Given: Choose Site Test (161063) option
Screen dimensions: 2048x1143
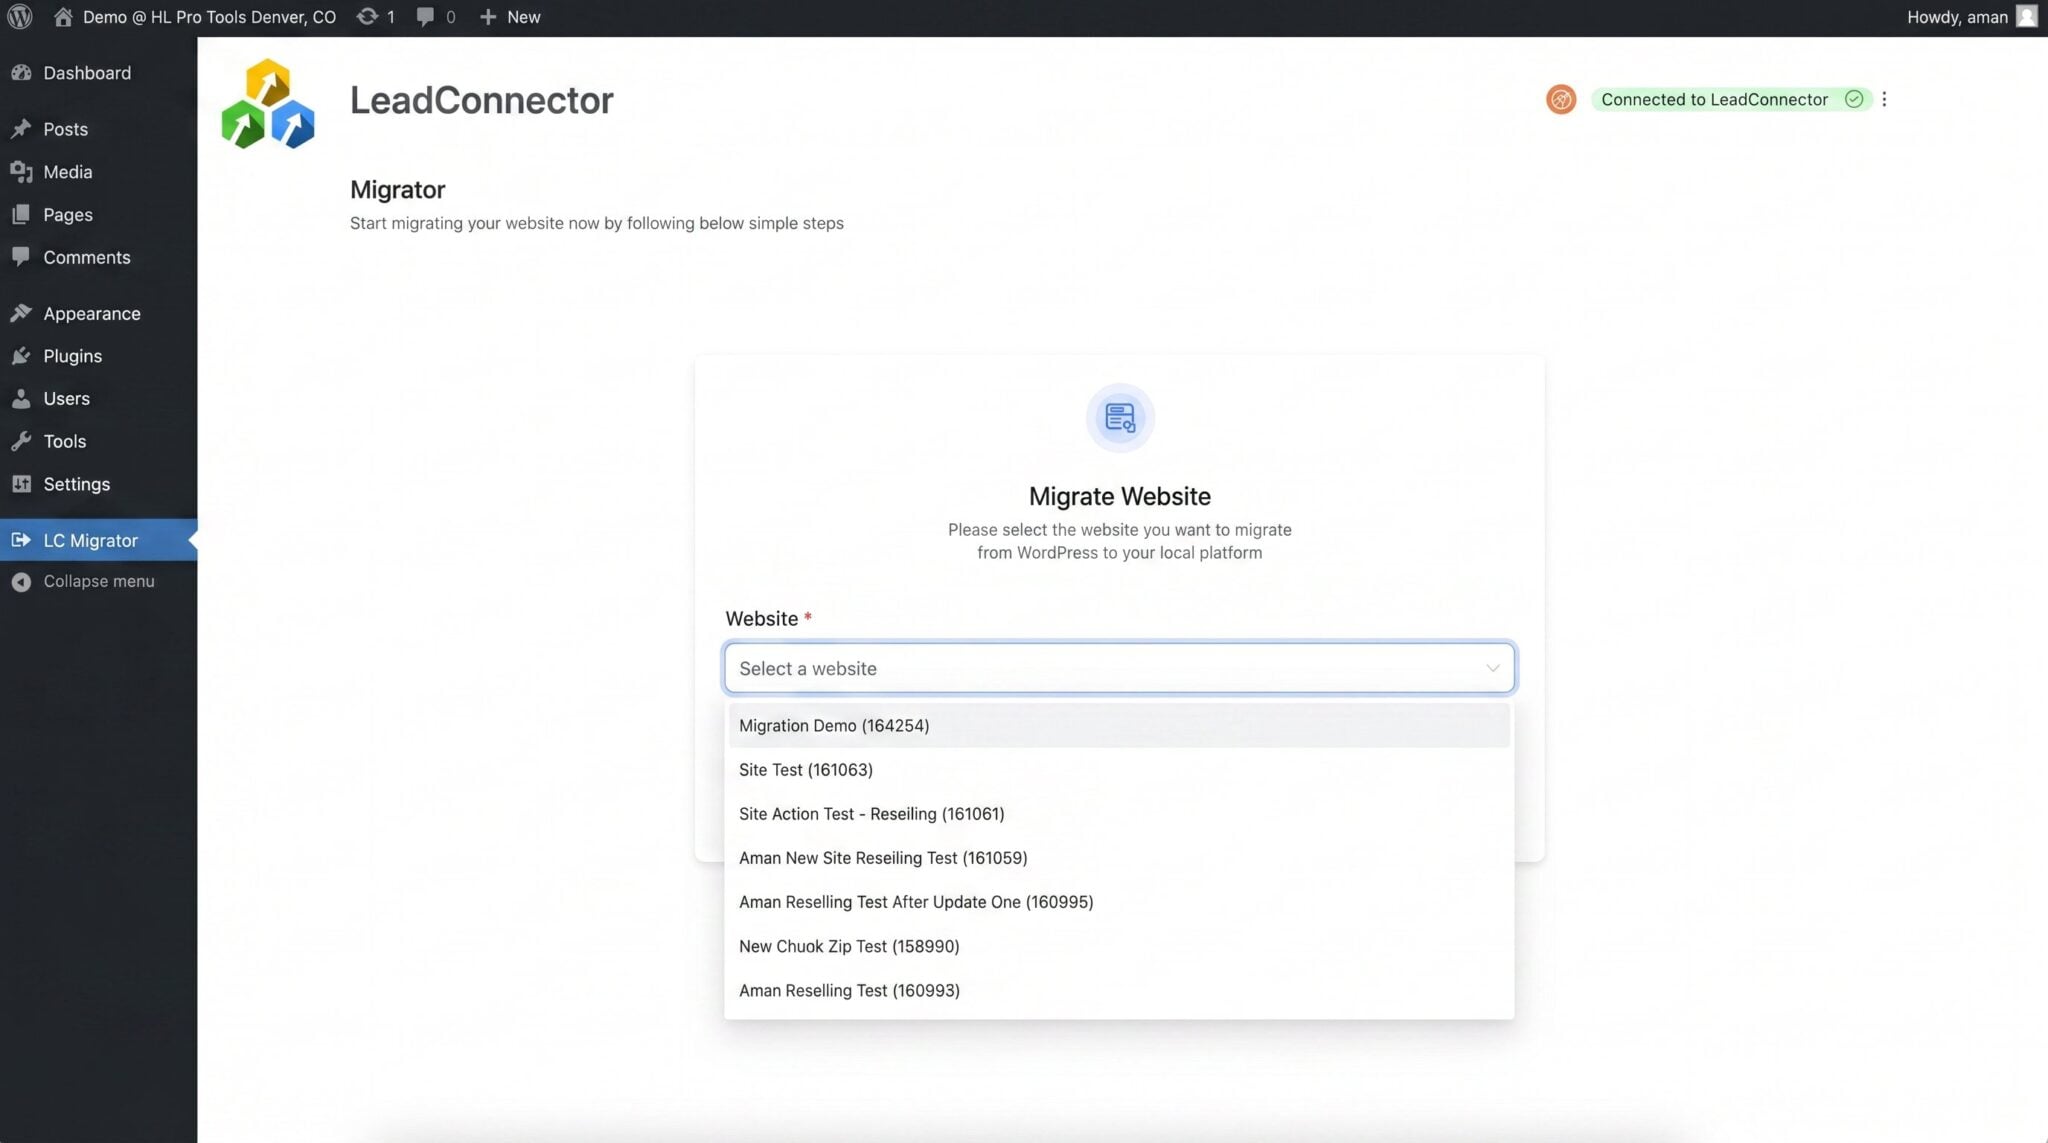Looking at the screenshot, I should [x=1119, y=770].
